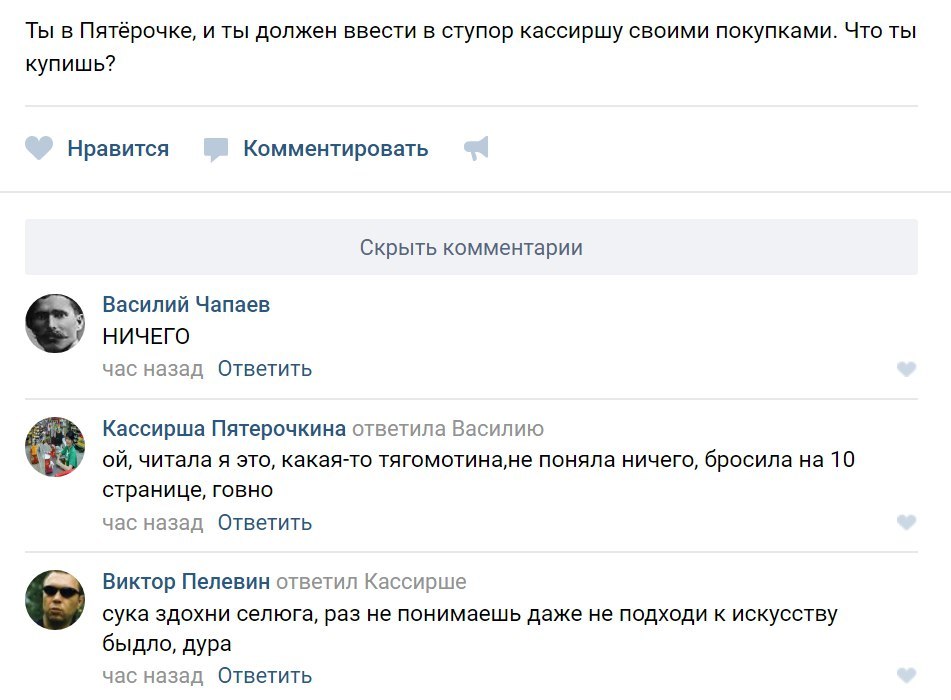Reply to Василий Чапаев's НИЧЕГО comment
The height and width of the screenshot is (700, 951).
click(265, 369)
